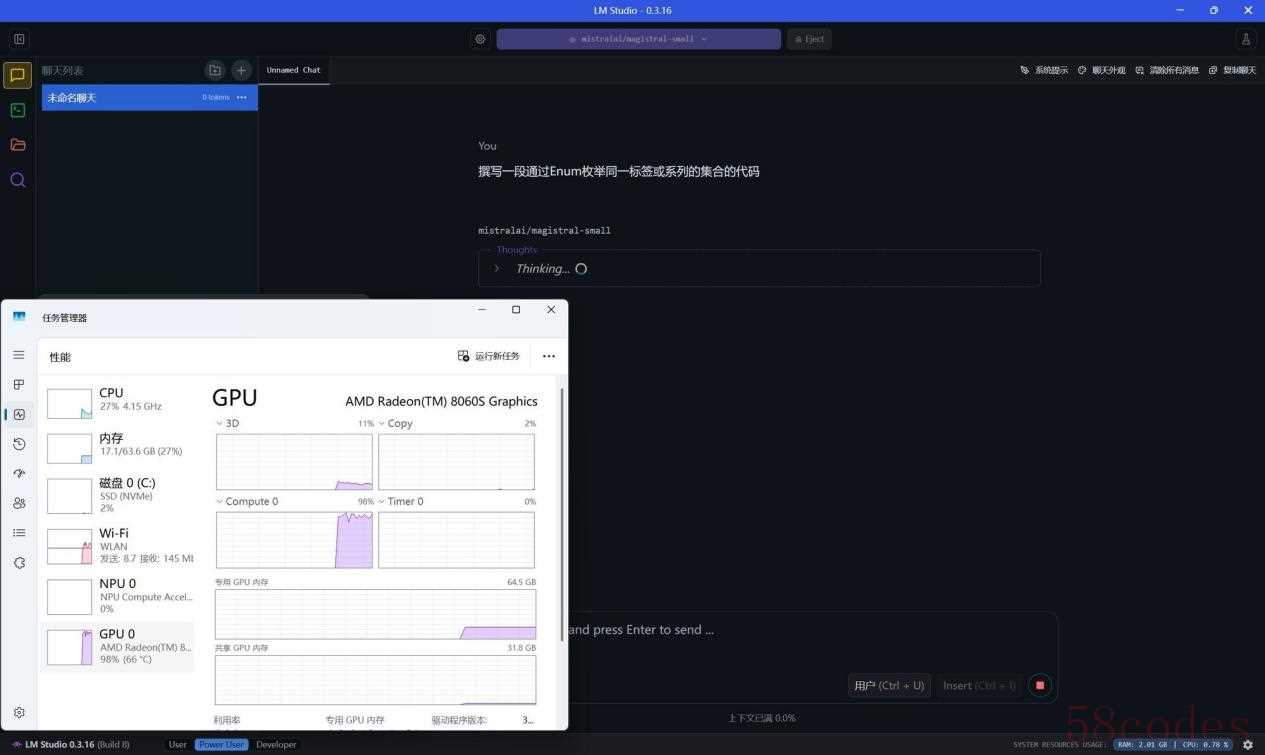Open the flask icon at top right

tap(1246, 39)
